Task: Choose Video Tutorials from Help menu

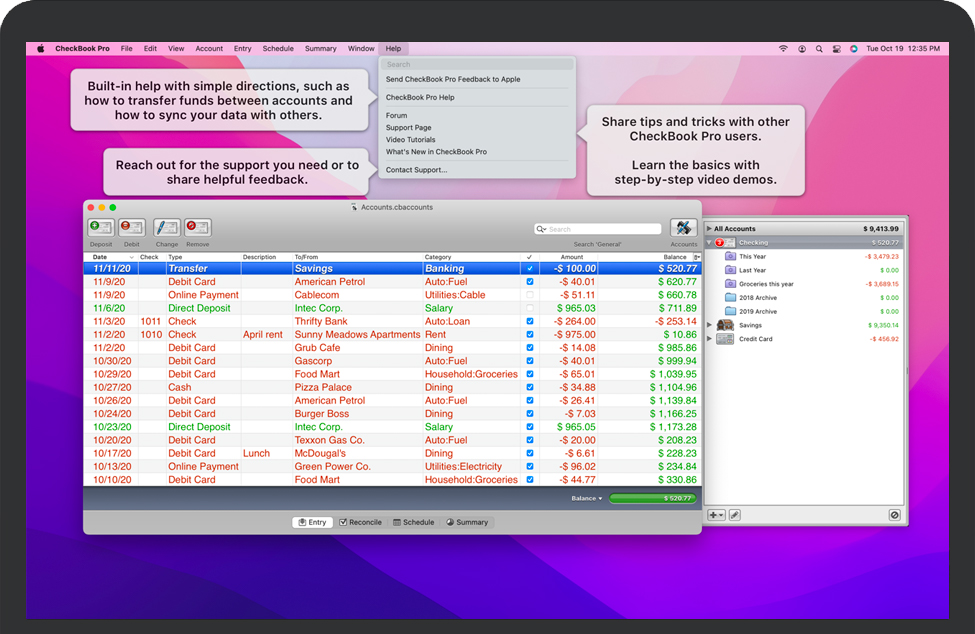Action: (x=410, y=140)
